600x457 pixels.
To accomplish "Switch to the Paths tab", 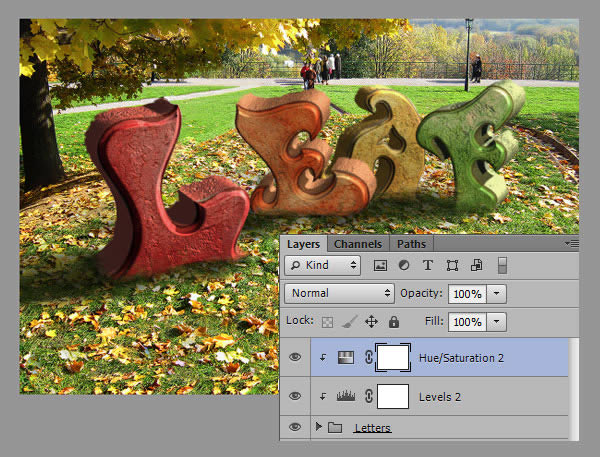I will (411, 244).
